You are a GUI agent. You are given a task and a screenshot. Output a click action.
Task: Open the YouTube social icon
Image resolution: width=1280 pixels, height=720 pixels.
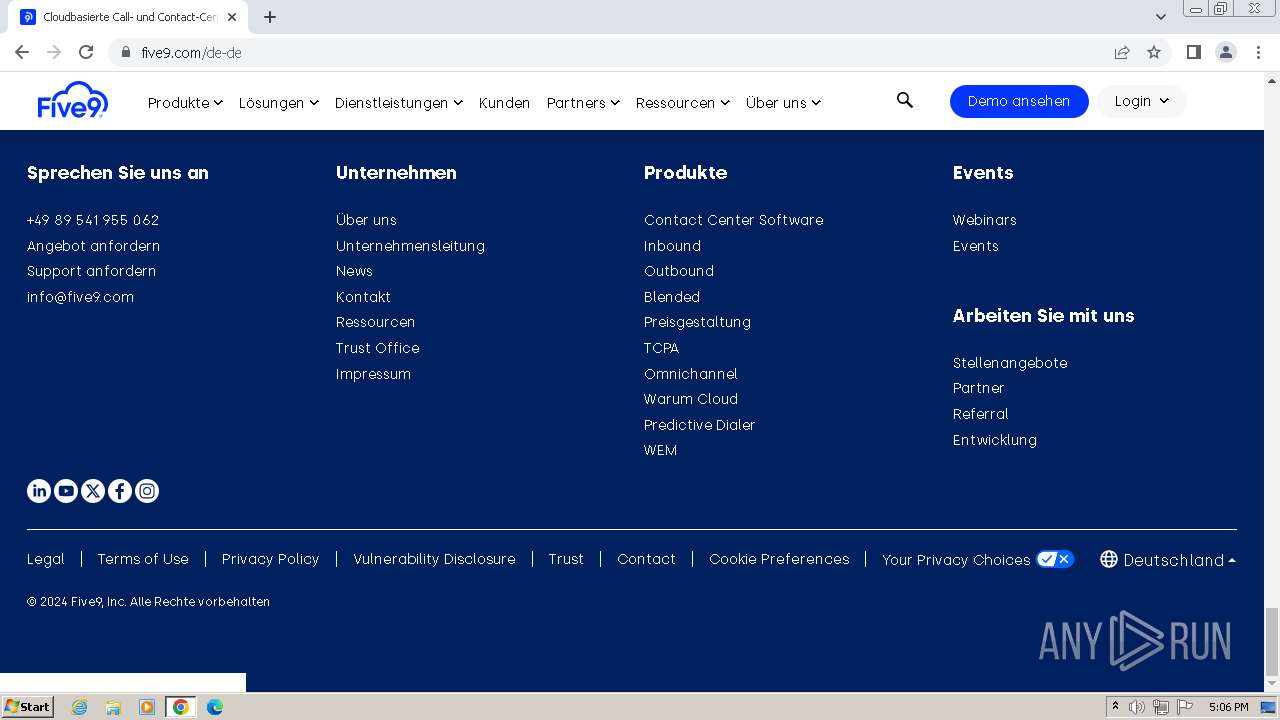[x=66, y=491]
